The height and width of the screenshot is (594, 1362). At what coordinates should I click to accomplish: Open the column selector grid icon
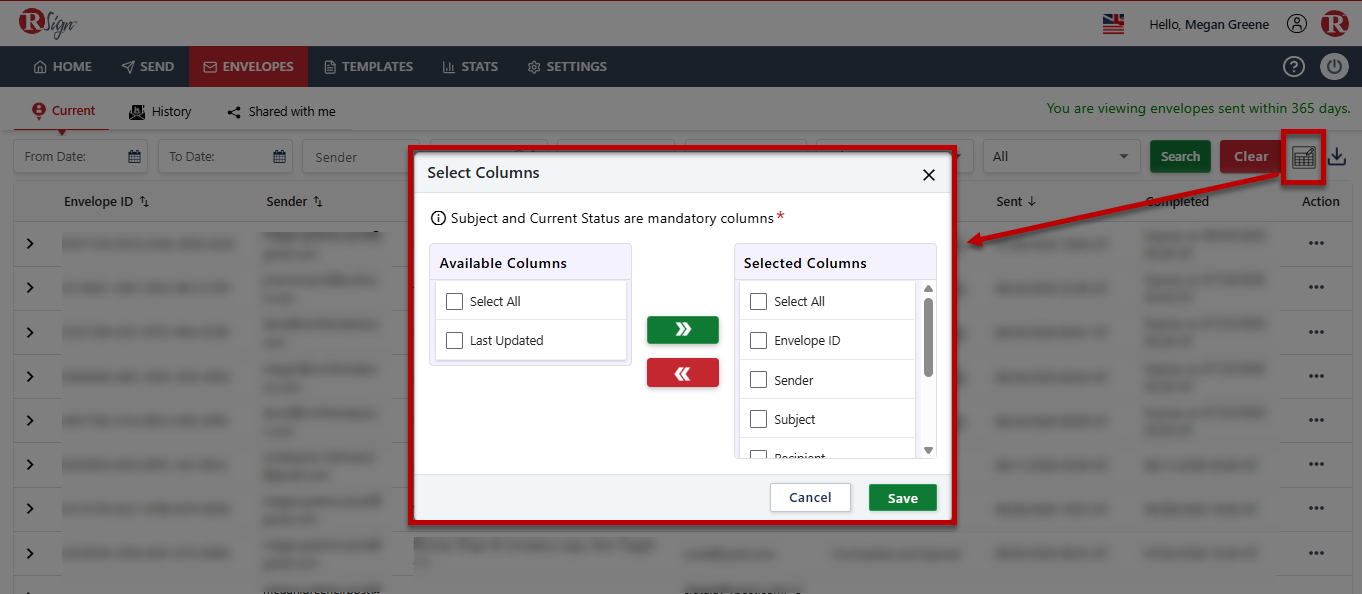(x=1303, y=157)
